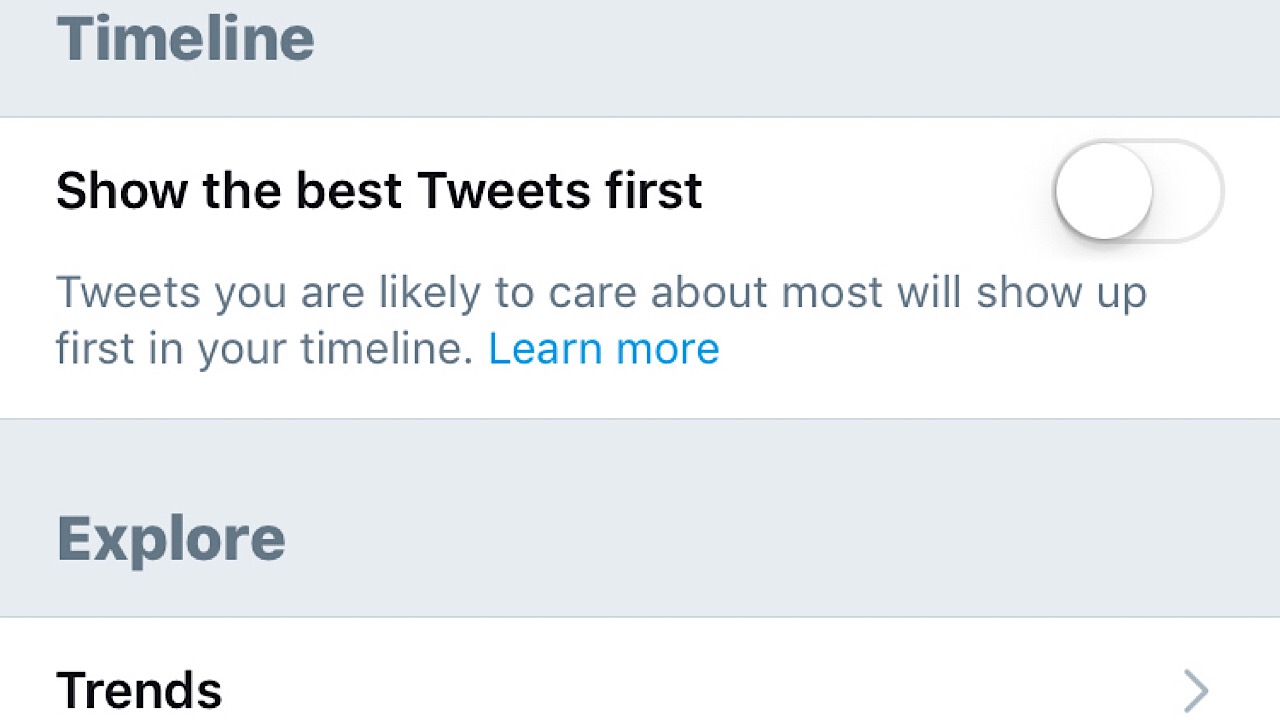Click the blue Learn more hyperlink
Viewport: 1280px width, 720px height.
pyautogui.click(x=603, y=348)
